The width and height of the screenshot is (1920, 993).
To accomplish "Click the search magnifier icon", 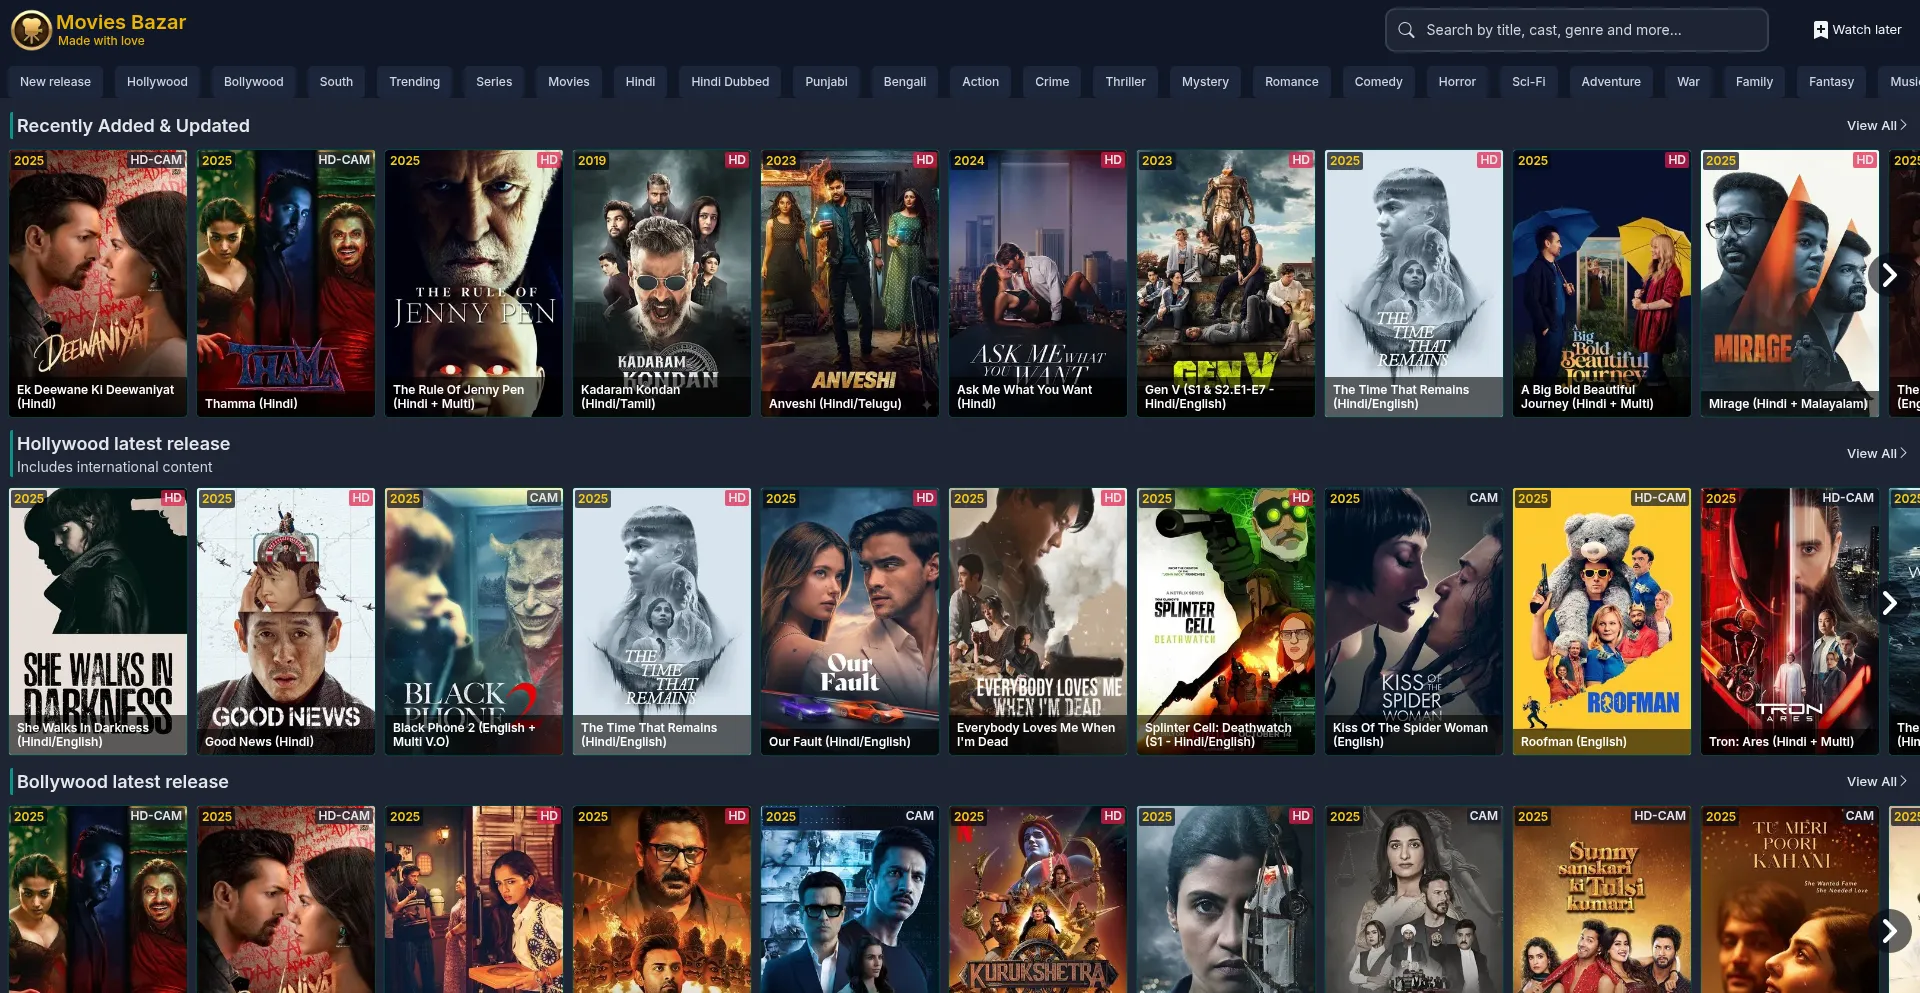I will tap(1406, 30).
